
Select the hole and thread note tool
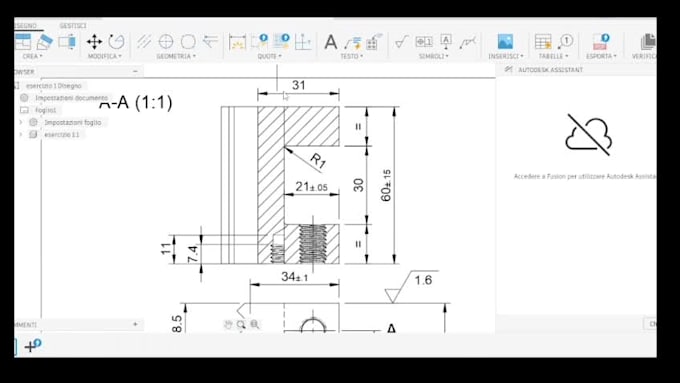pos(374,42)
